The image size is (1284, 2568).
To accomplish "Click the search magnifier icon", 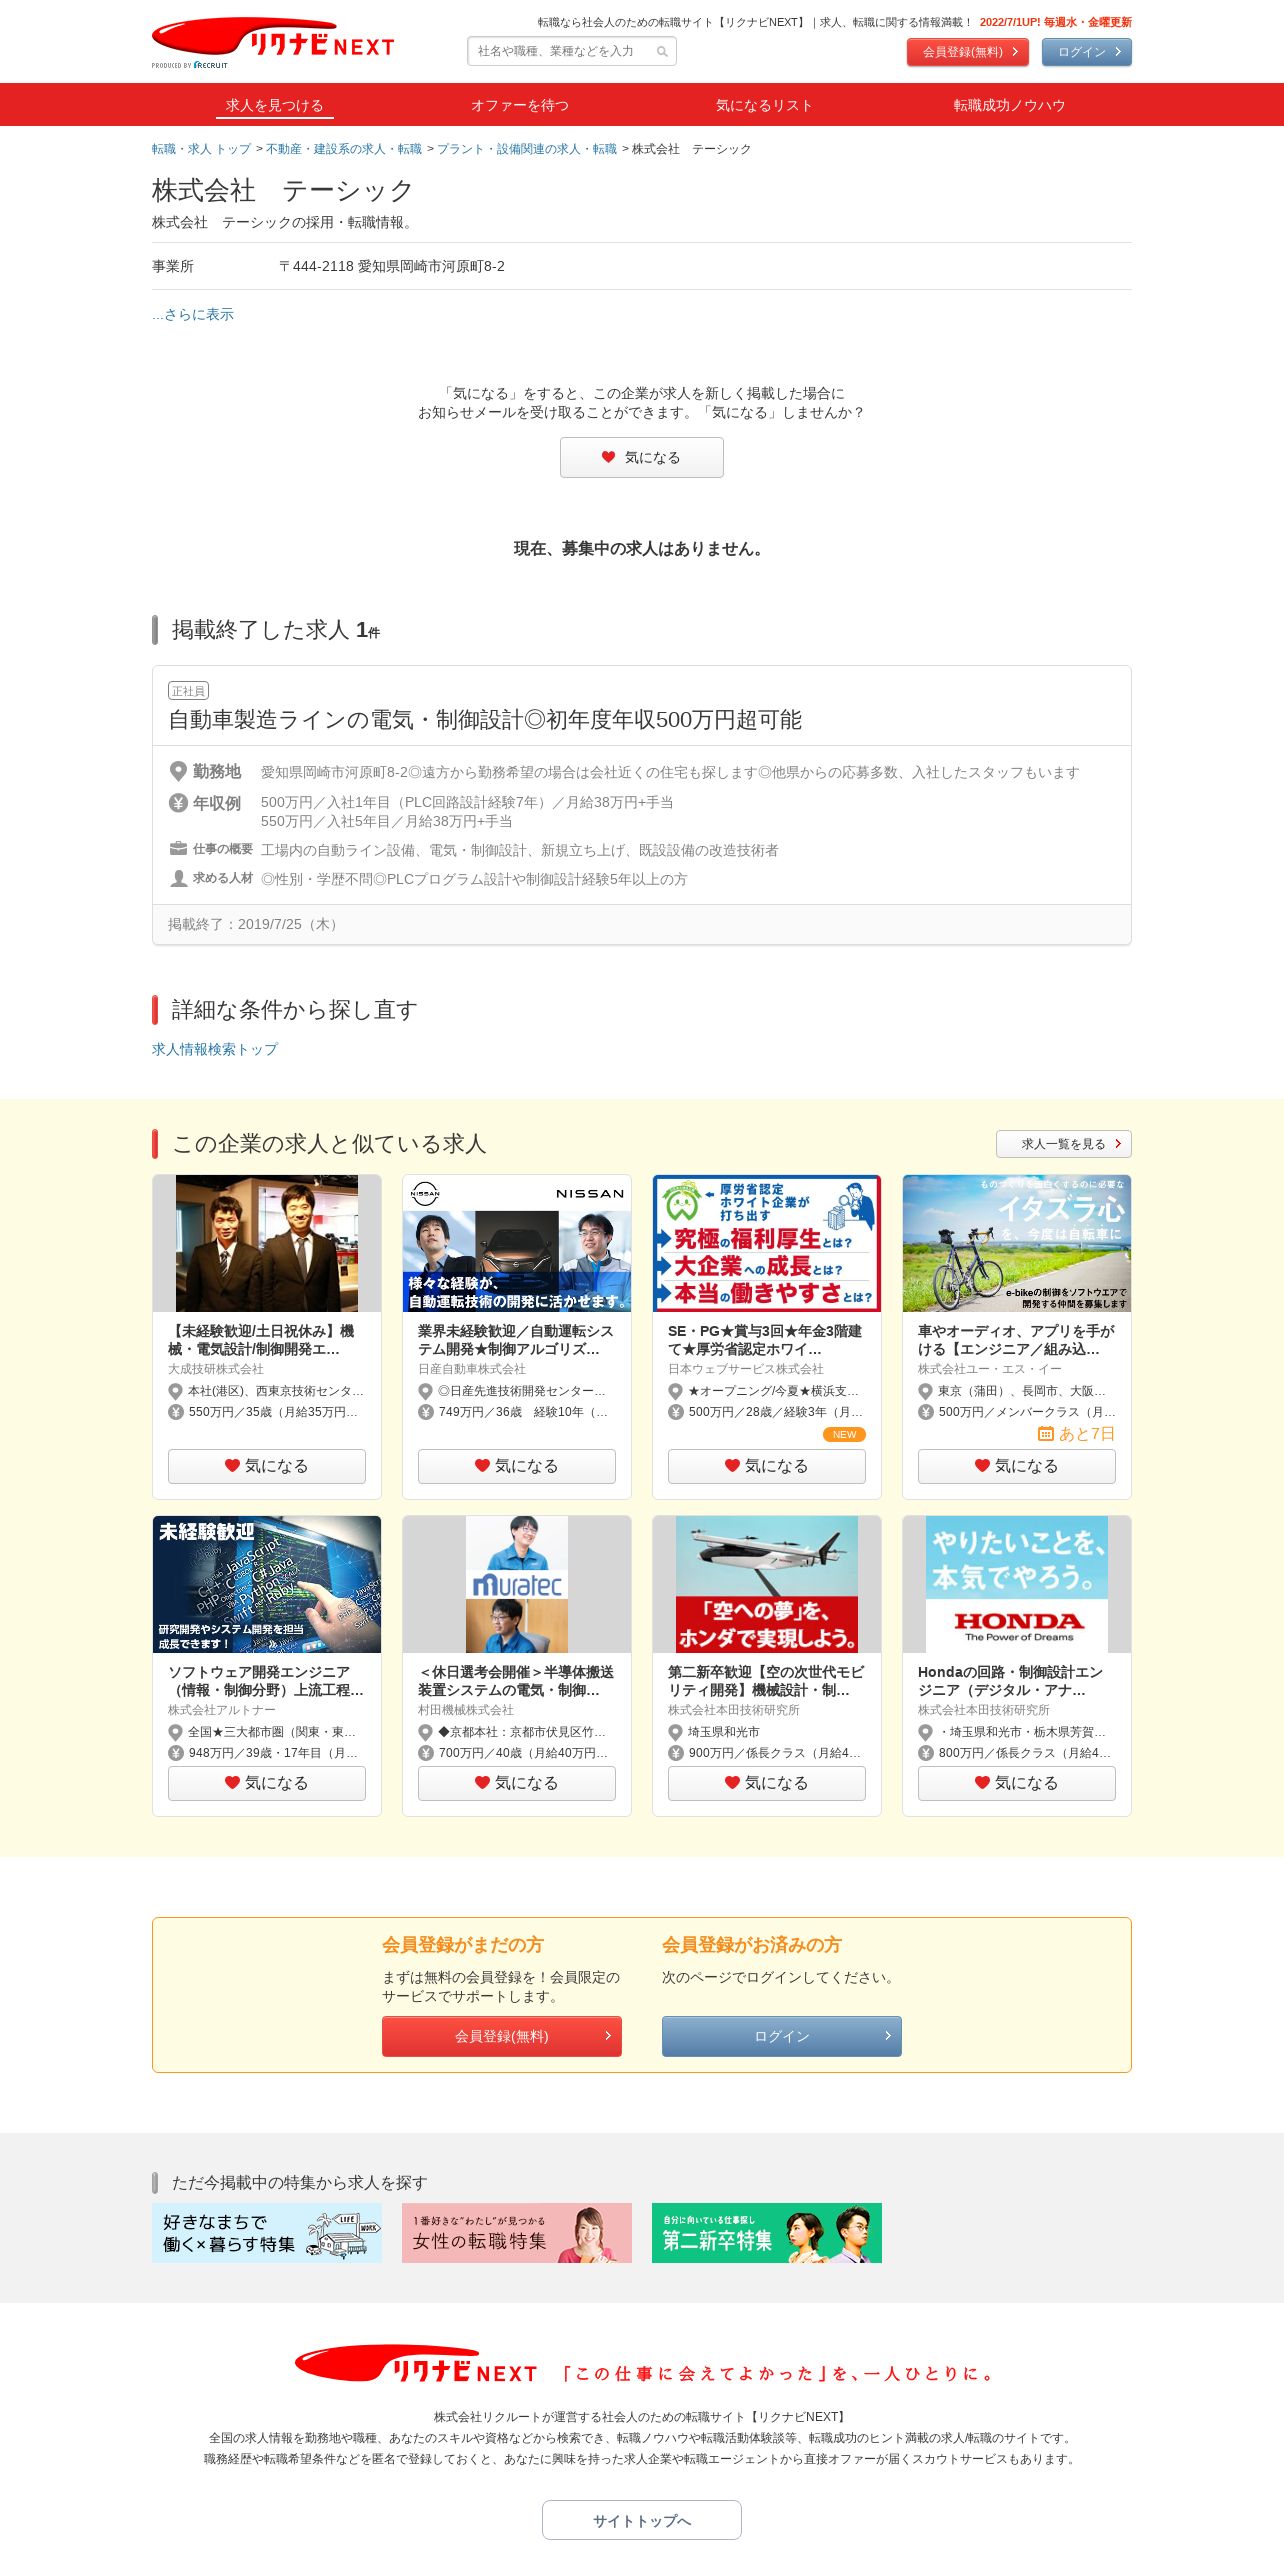I will (662, 51).
